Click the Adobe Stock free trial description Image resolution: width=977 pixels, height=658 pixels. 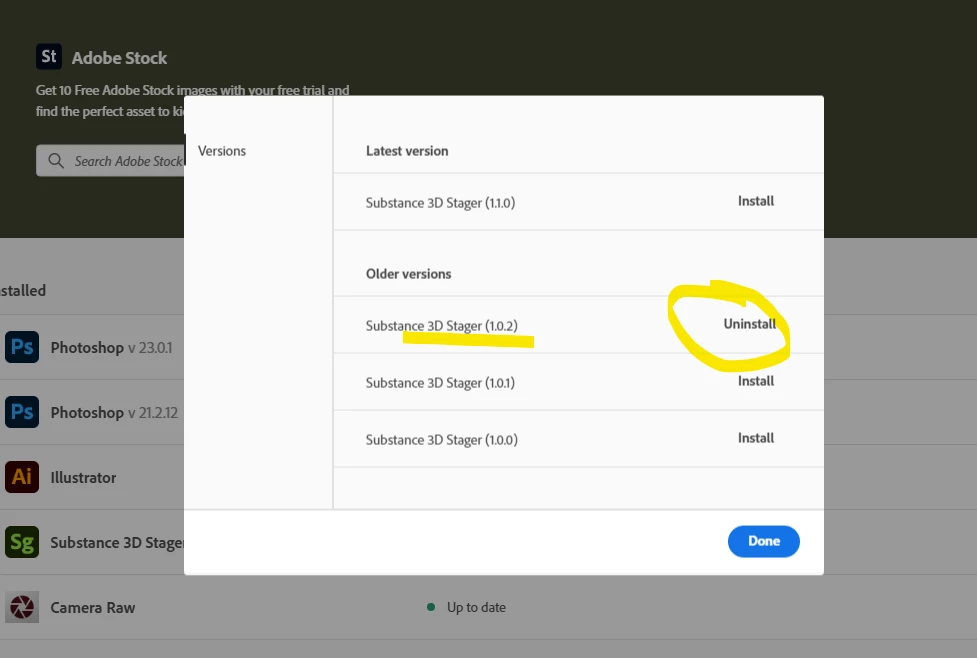[x=192, y=100]
